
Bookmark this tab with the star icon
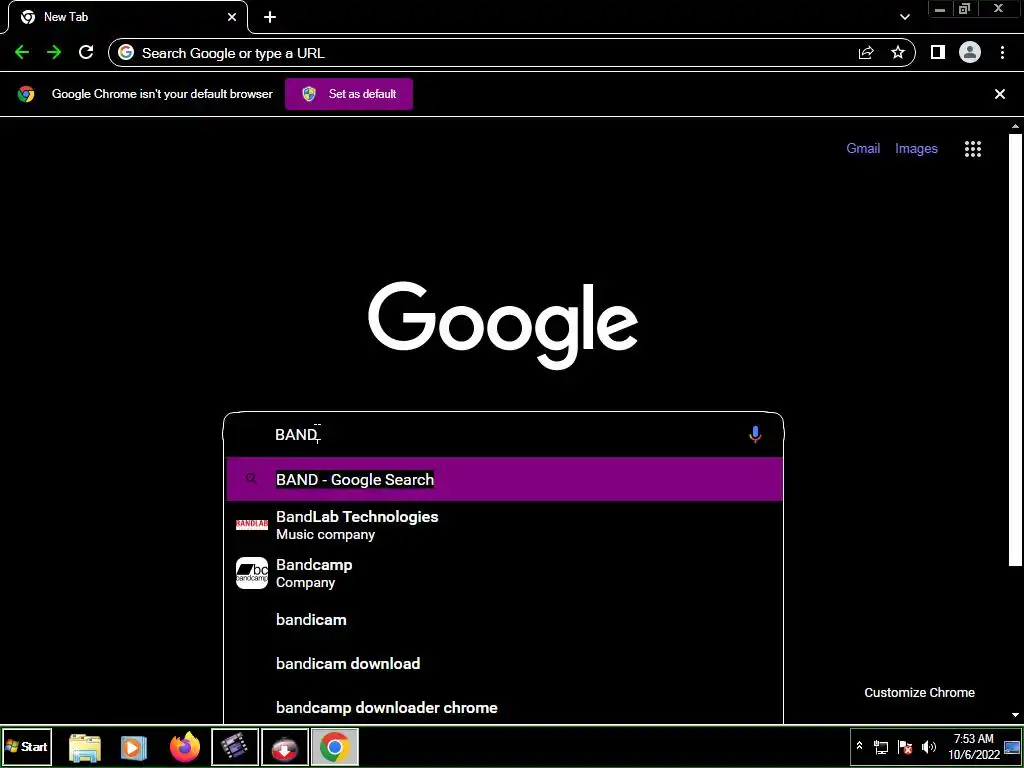898,53
